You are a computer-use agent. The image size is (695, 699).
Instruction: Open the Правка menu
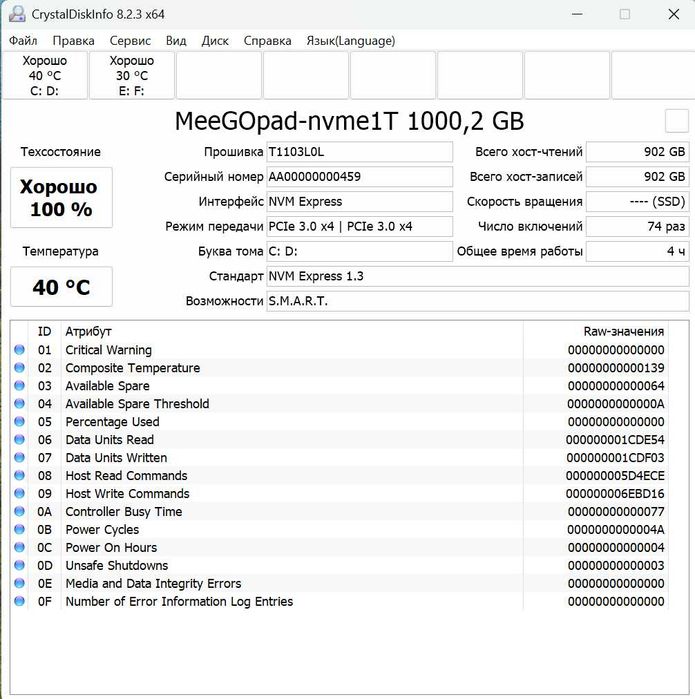click(x=74, y=41)
